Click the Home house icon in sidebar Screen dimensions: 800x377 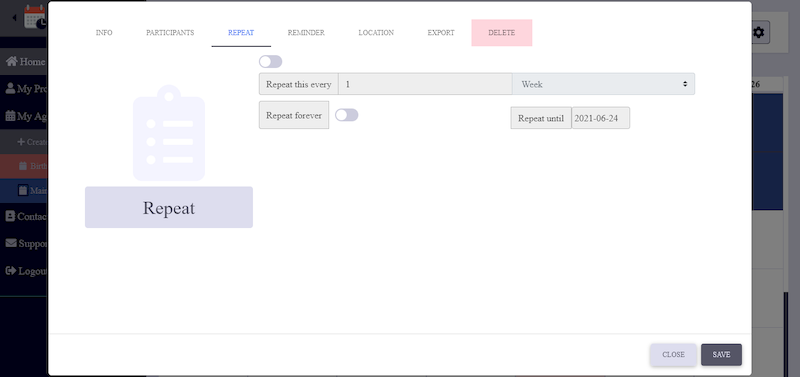11,62
